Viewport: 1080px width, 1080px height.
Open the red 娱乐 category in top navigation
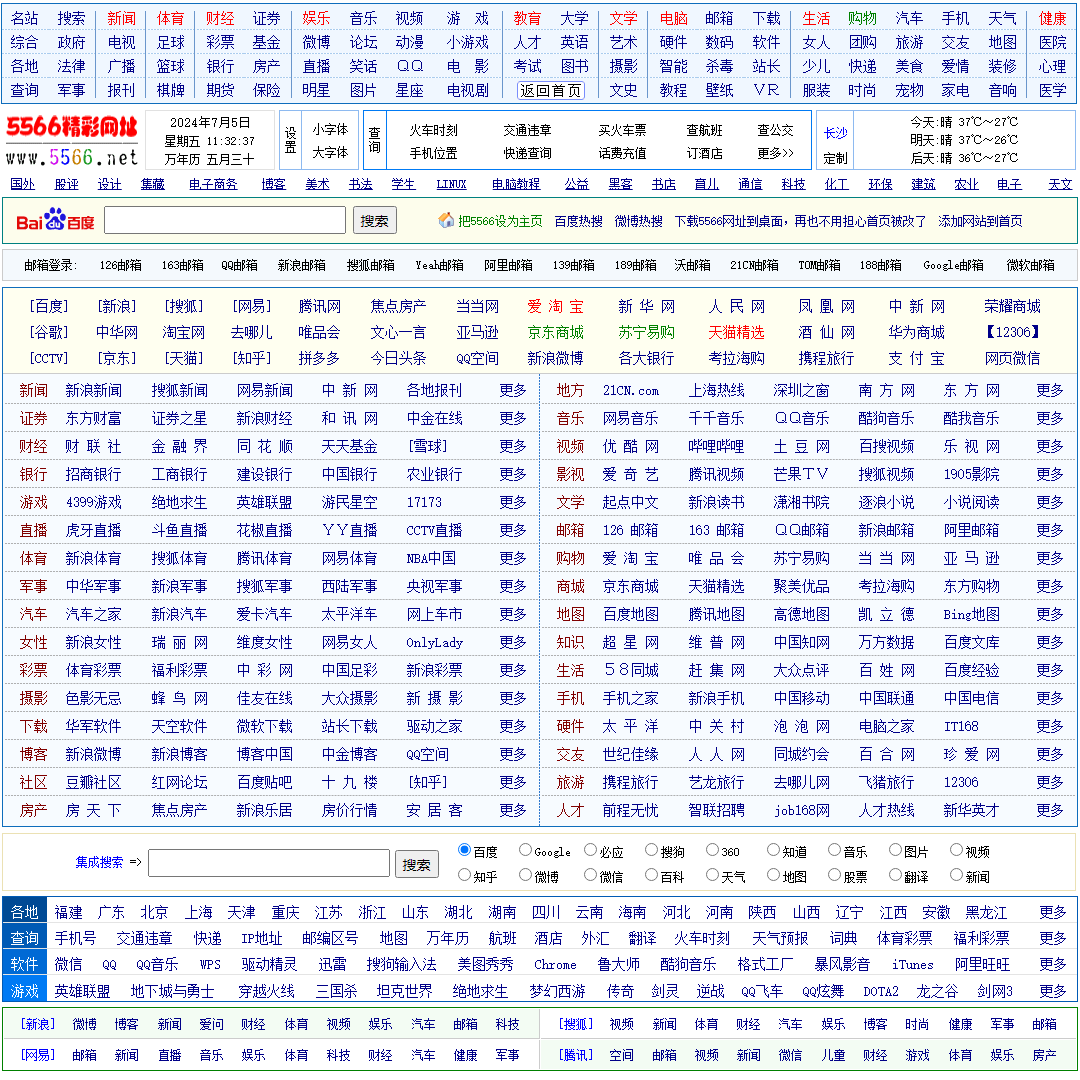pyautogui.click(x=316, y=19)
